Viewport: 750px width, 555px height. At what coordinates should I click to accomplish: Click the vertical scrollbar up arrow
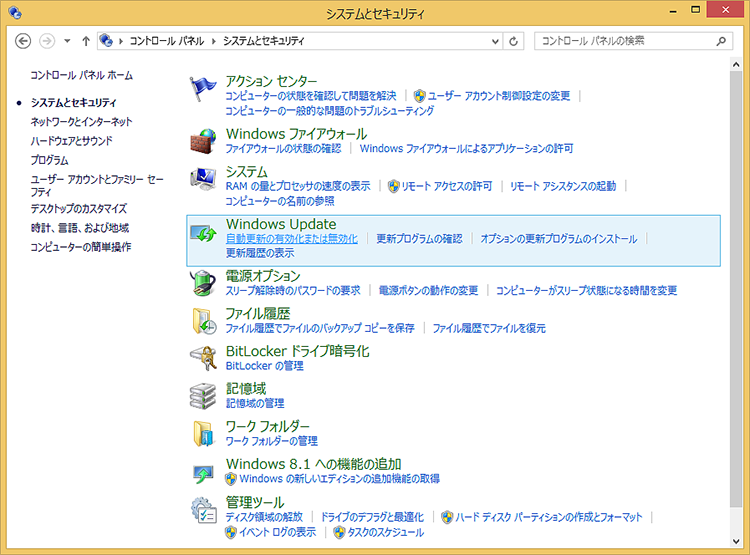tap(736, 64)
